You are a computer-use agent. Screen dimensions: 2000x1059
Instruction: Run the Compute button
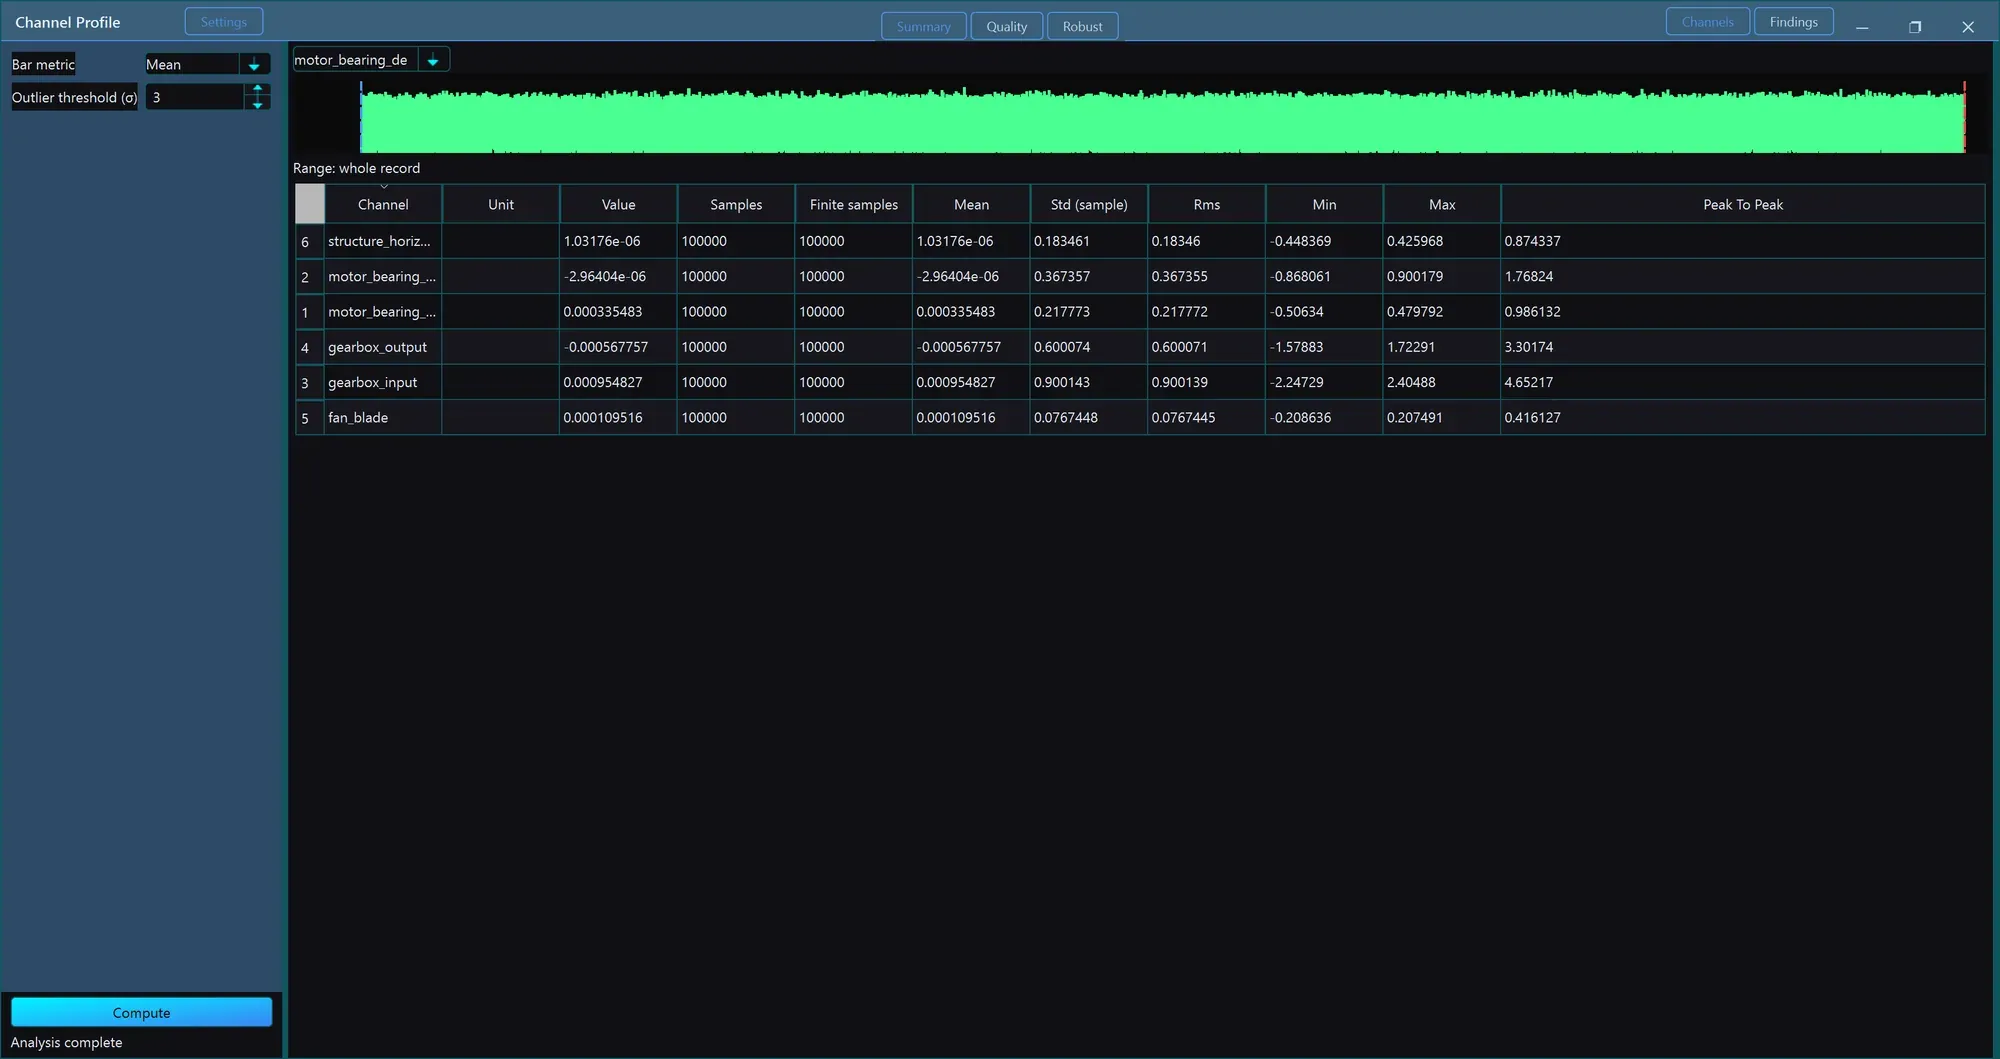point(141,1012)
